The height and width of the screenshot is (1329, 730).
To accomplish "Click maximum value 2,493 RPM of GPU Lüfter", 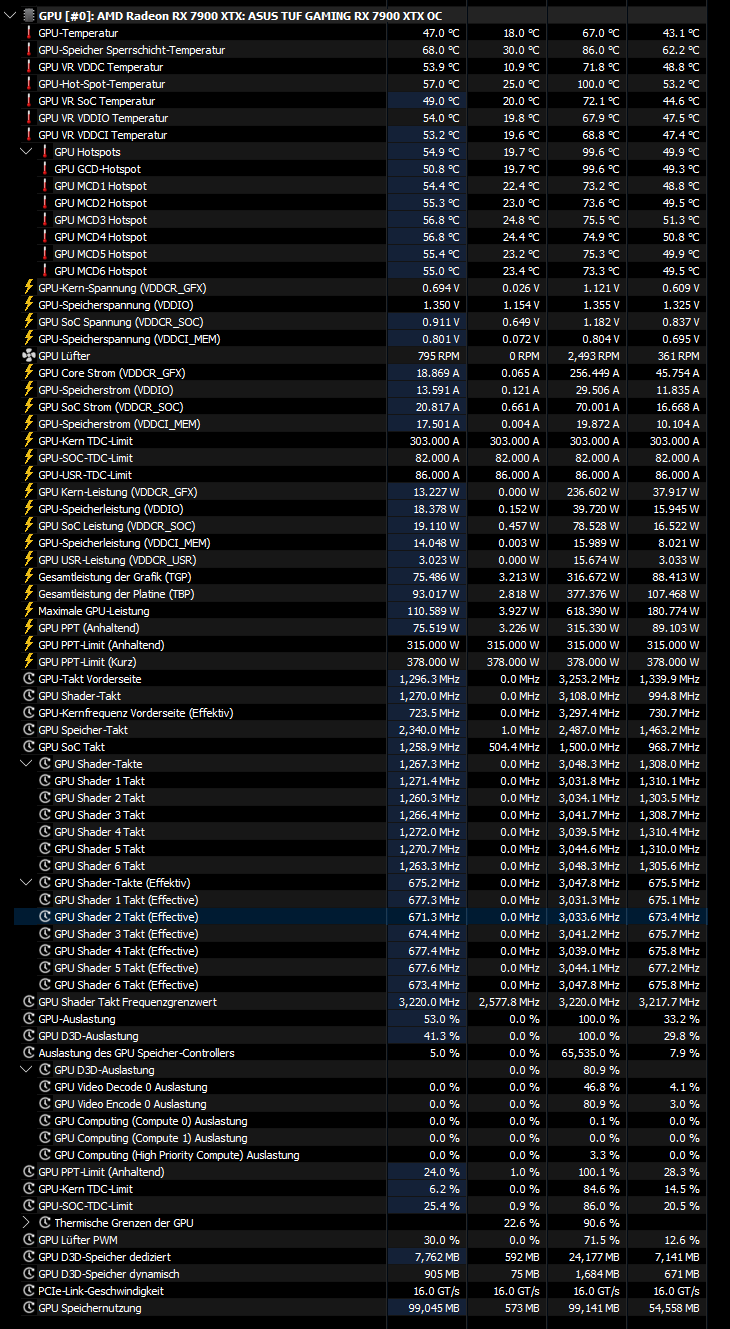I will point(594,356).
